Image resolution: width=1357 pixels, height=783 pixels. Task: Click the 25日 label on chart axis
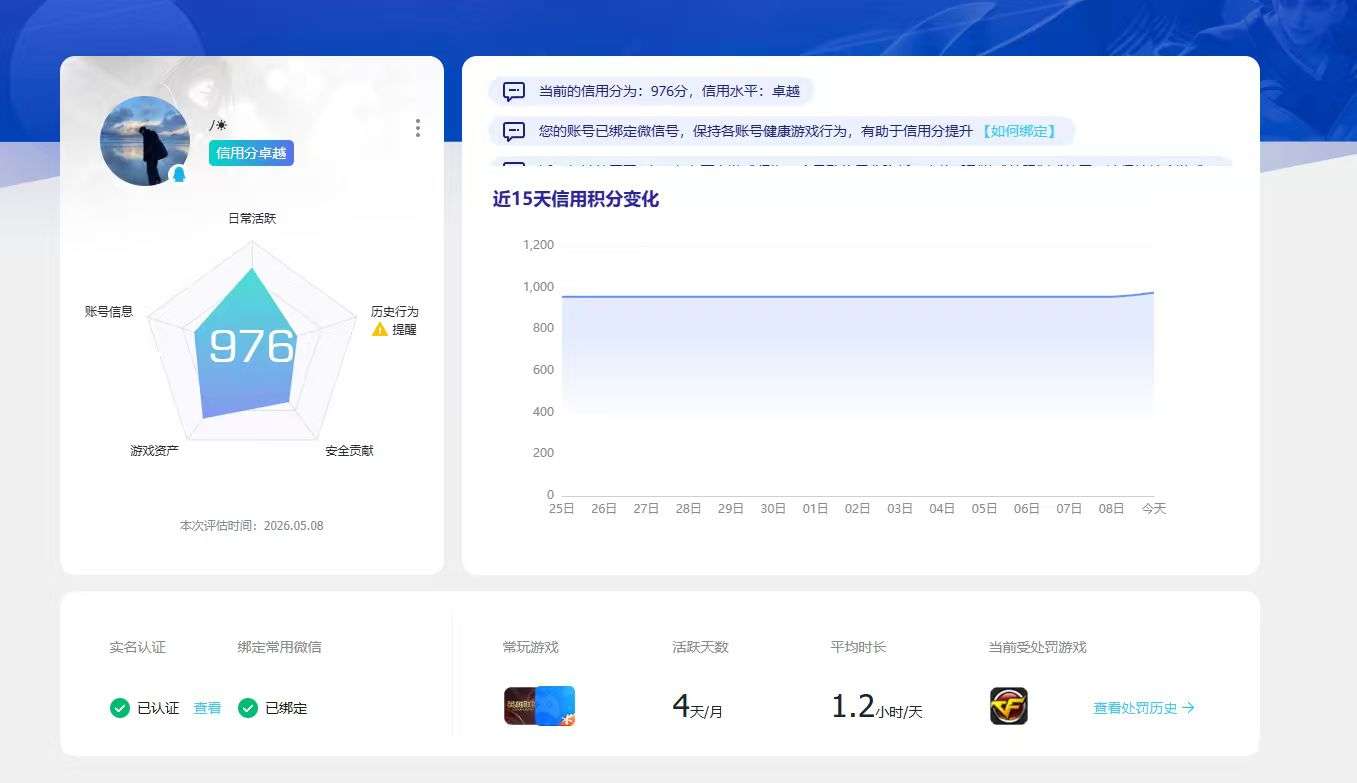coord(562,508)
